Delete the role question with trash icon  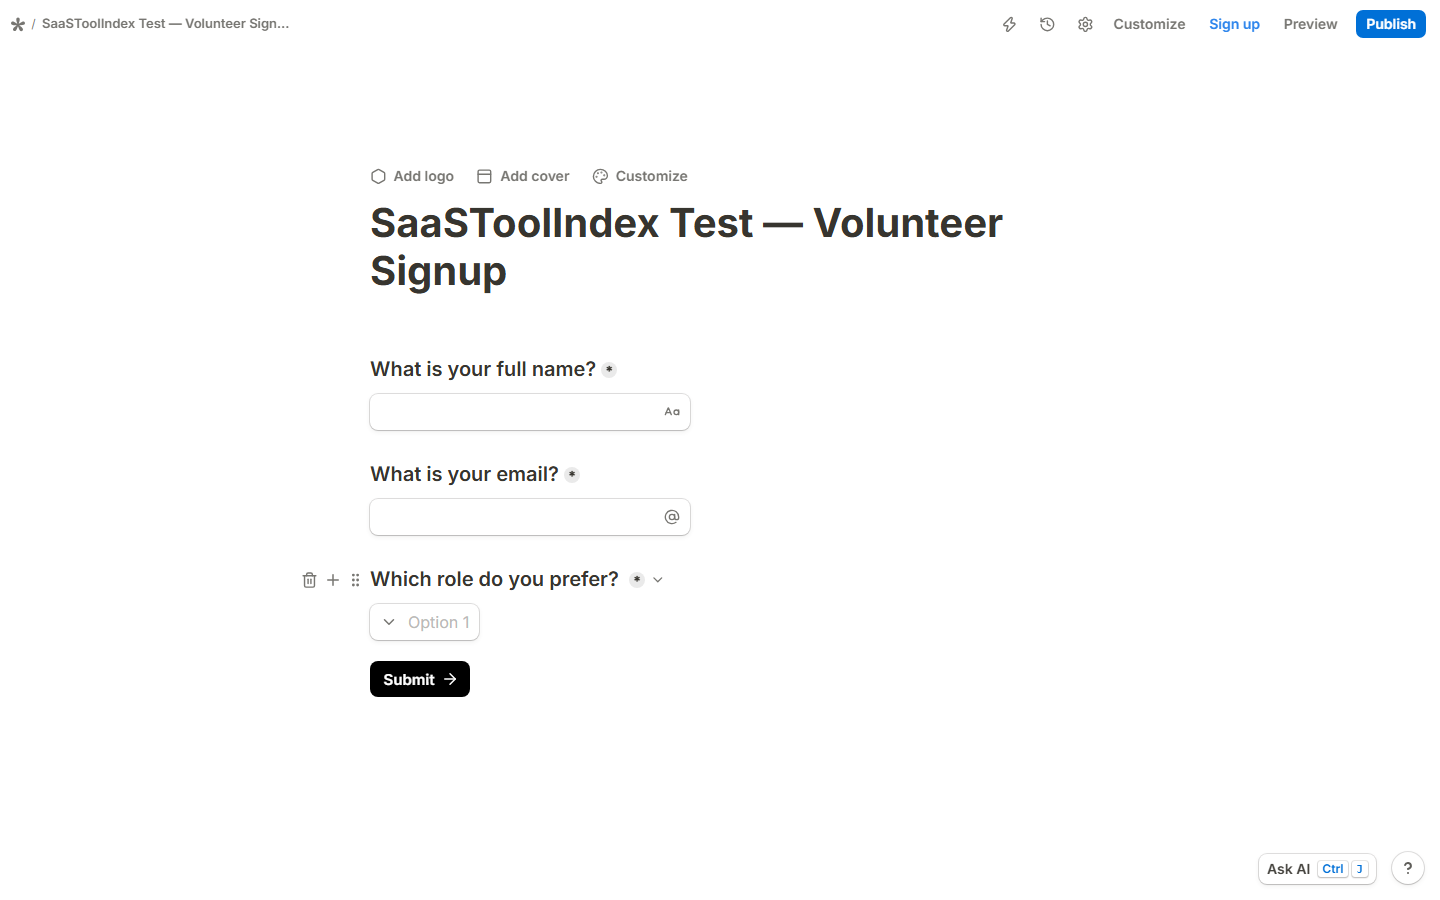tap(310, 580)
